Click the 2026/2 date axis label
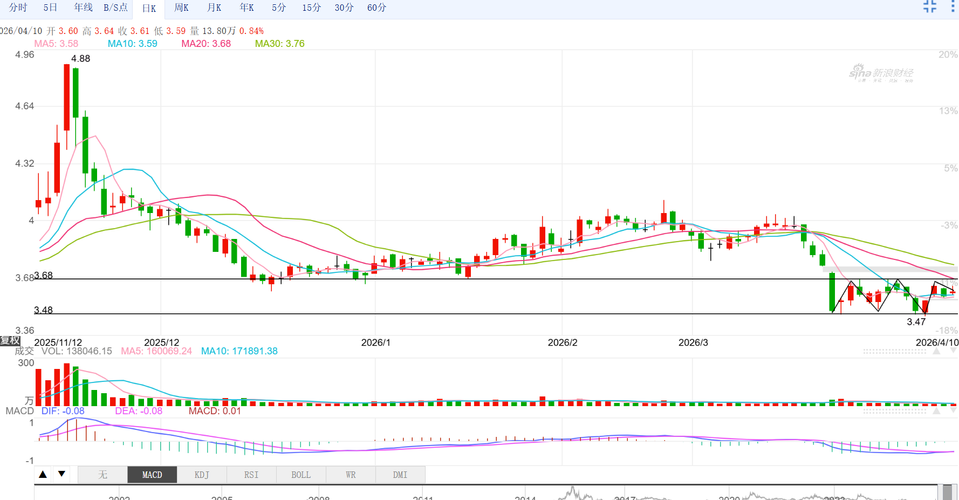Screen dimensions: 959x500 (x=563, y=342)
